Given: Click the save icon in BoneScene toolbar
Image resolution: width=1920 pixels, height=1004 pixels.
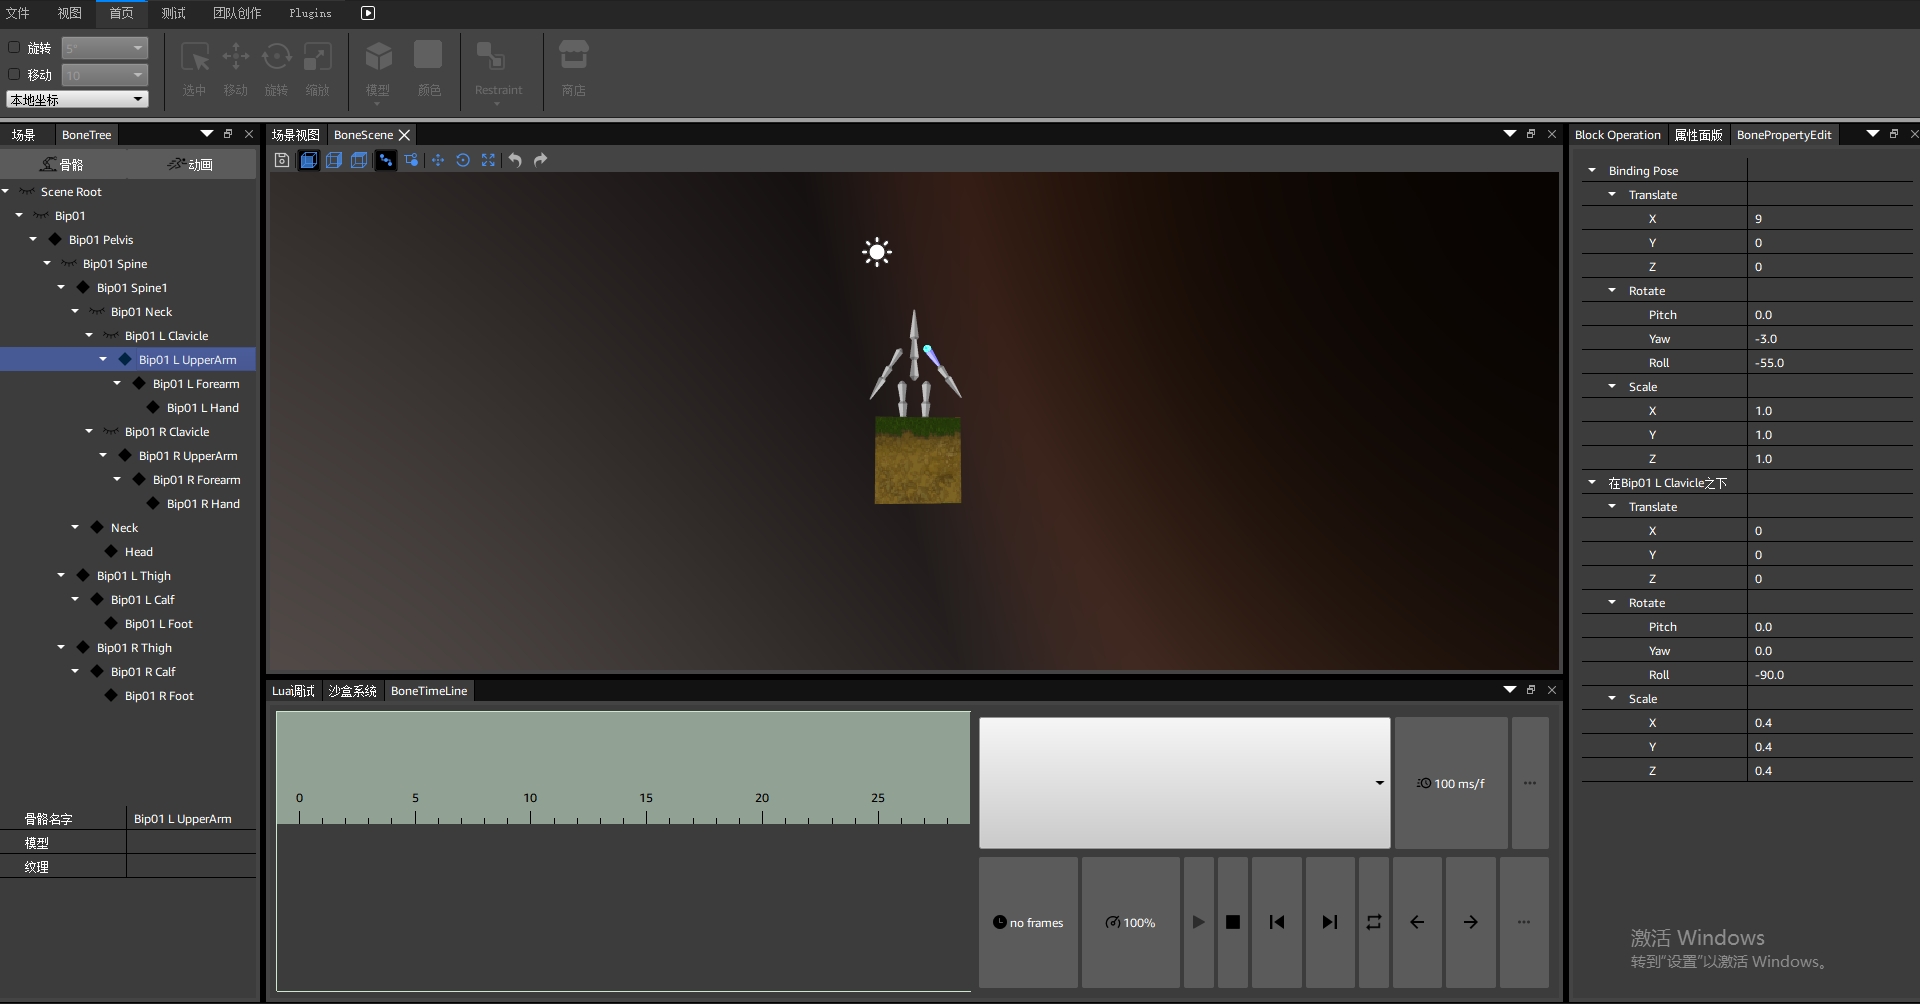Looking at the screenshot, I should click(282, 160).
